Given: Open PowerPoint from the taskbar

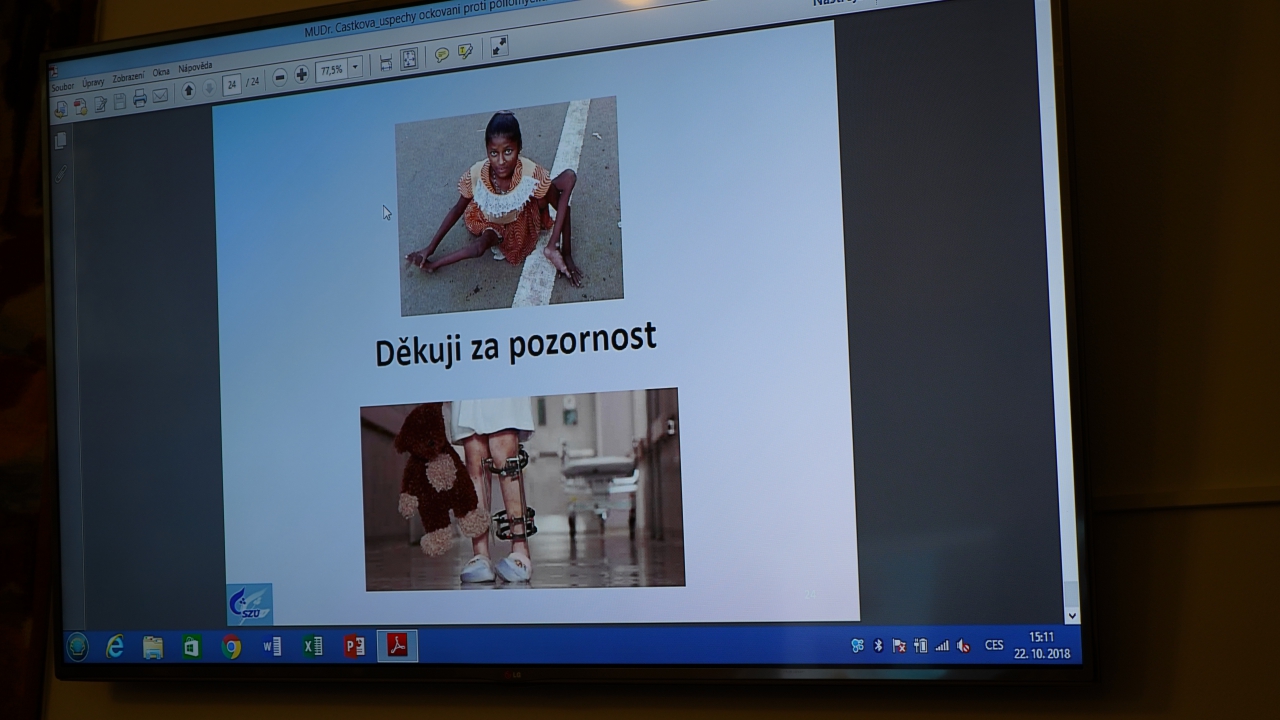Looking at the screenshot, I should click(x=354, y=647).
